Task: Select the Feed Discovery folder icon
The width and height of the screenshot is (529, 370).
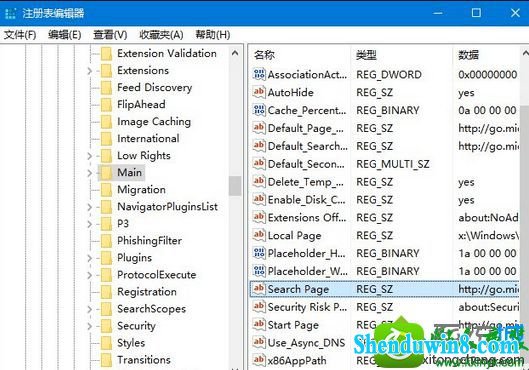Action: pyautogui.click(x=107, y=88)
